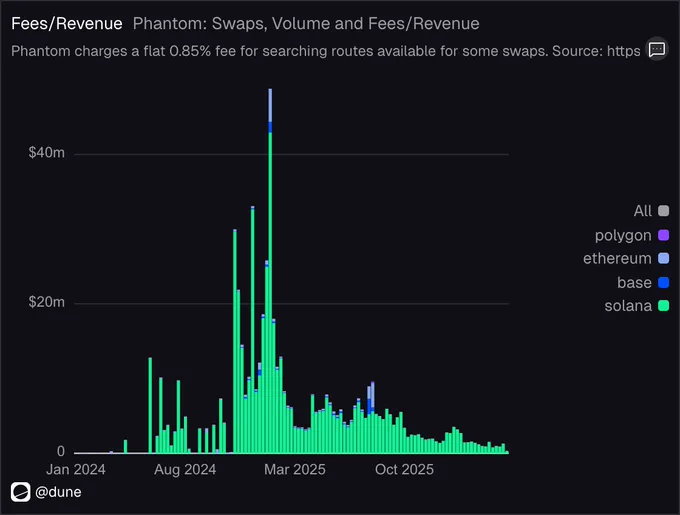The image size is (680, 515).
Task: Select the light-blue ethereum segment atop tallest bar
Action: coord(270,105)
